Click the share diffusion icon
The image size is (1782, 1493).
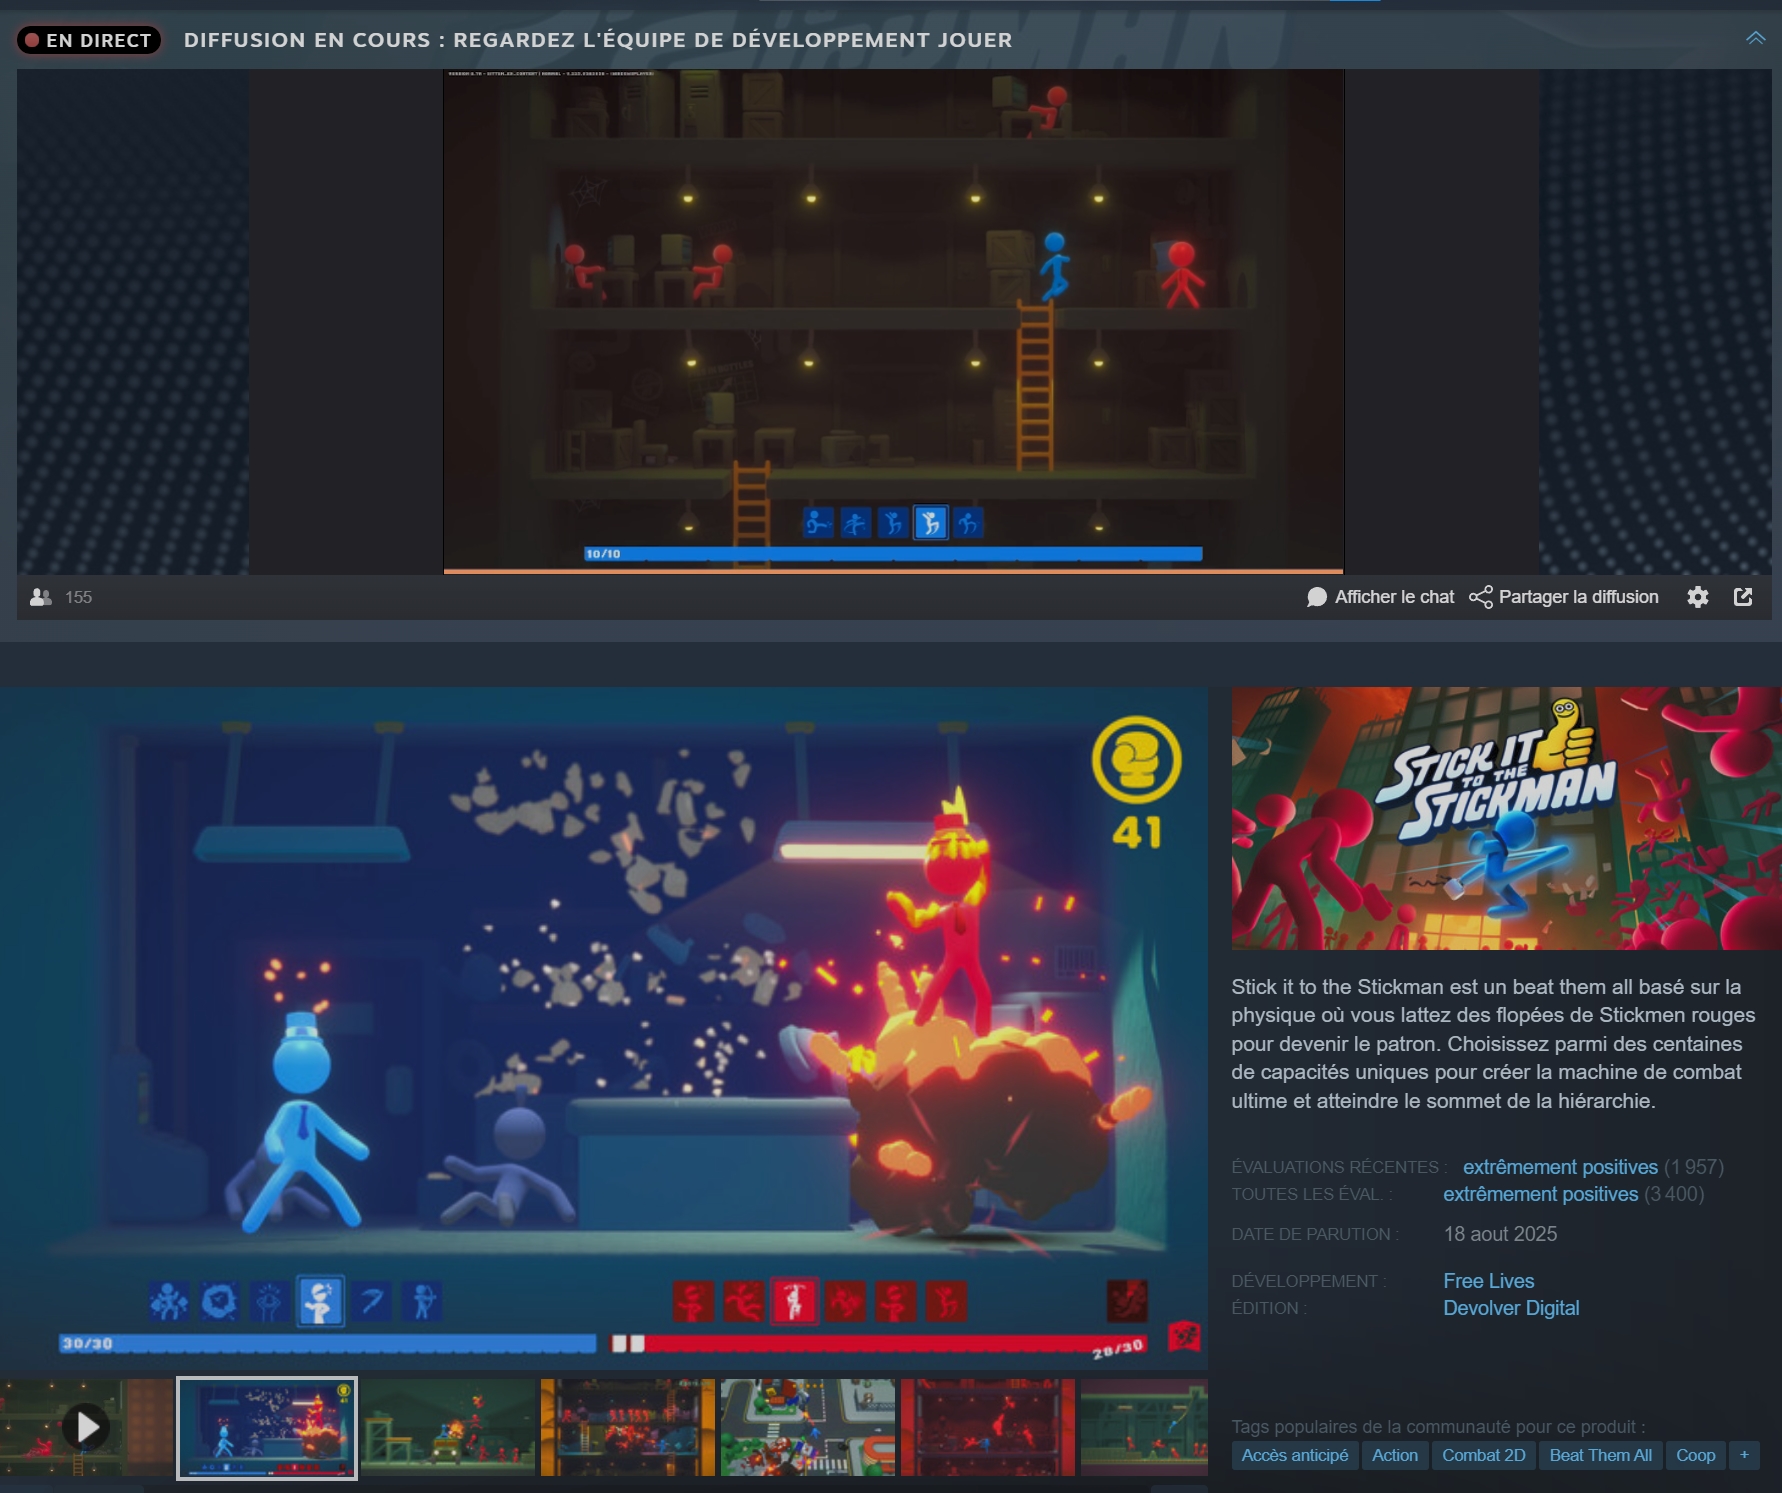click(x=1481, y=597)
